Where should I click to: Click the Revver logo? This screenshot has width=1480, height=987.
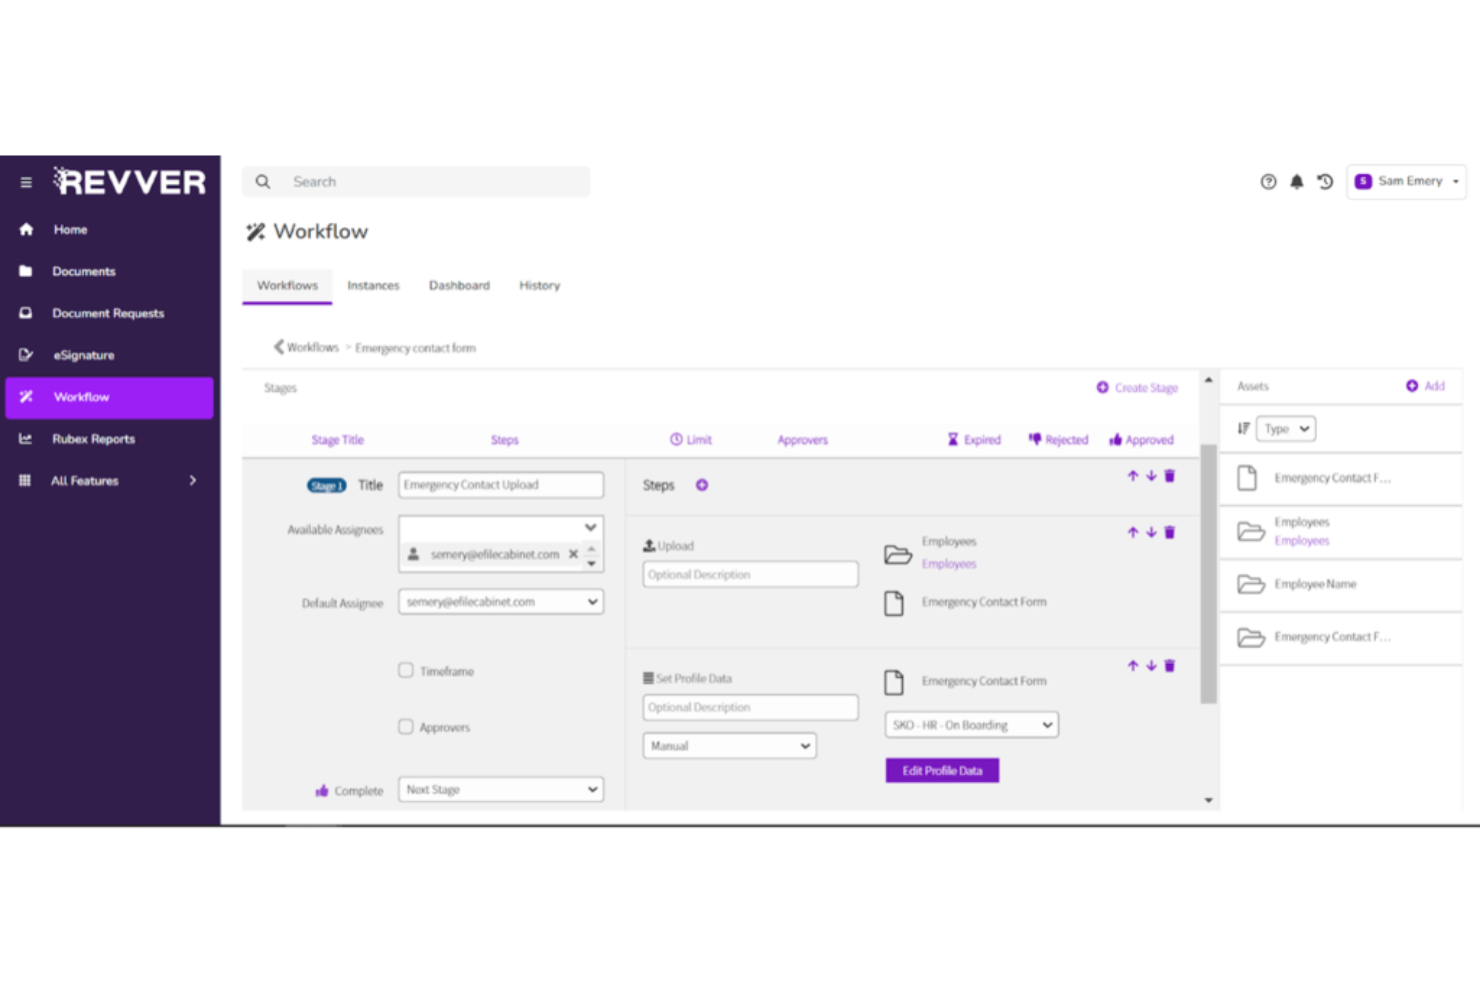click(x=130, y=181)
